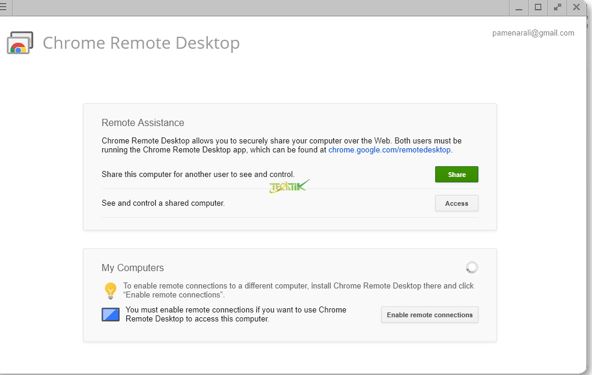Click Enable remote connections button
Image resolution: width=592 pixels, height=375 pixels.
click(x=430, y=315)
